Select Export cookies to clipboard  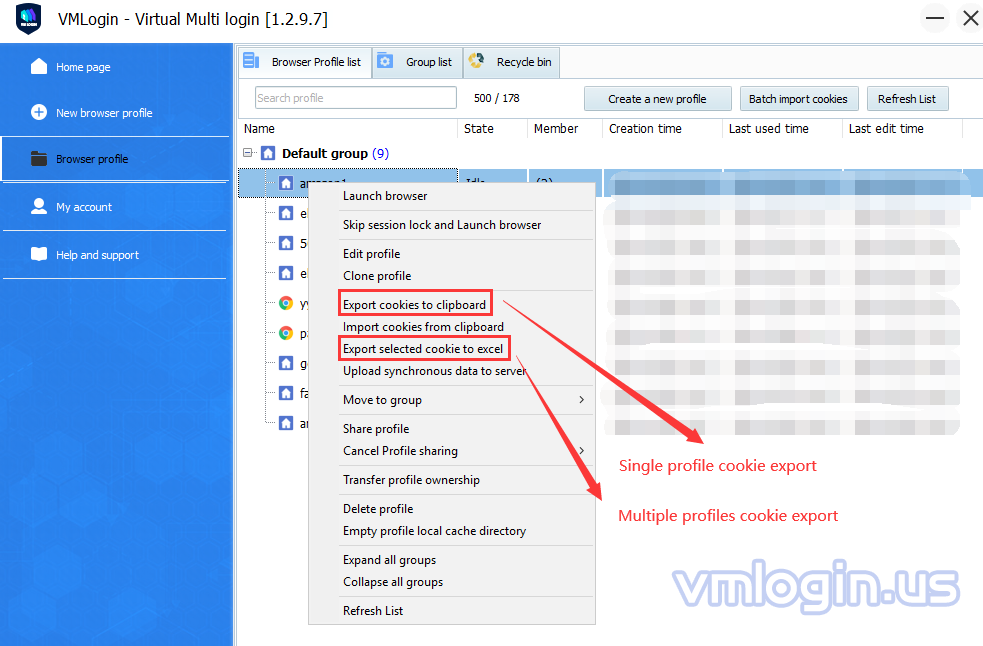click(x=414, y=305)
